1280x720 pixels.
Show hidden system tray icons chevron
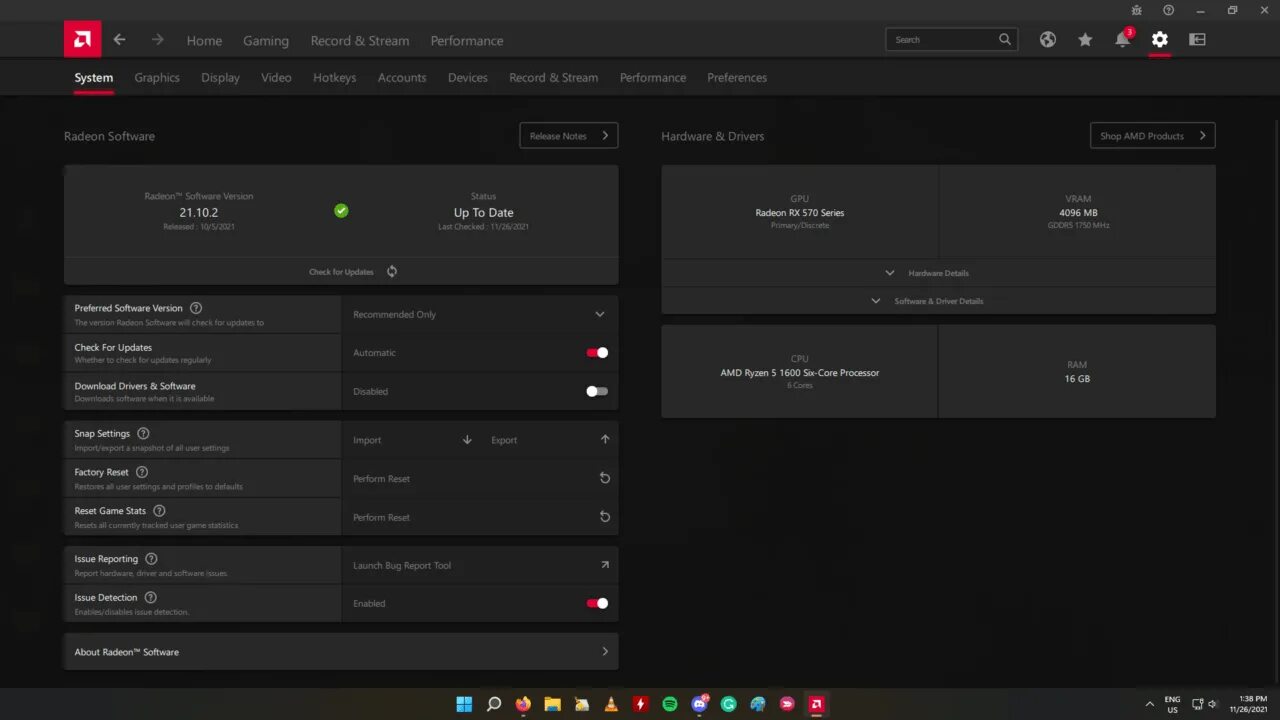click(1150, 704)
